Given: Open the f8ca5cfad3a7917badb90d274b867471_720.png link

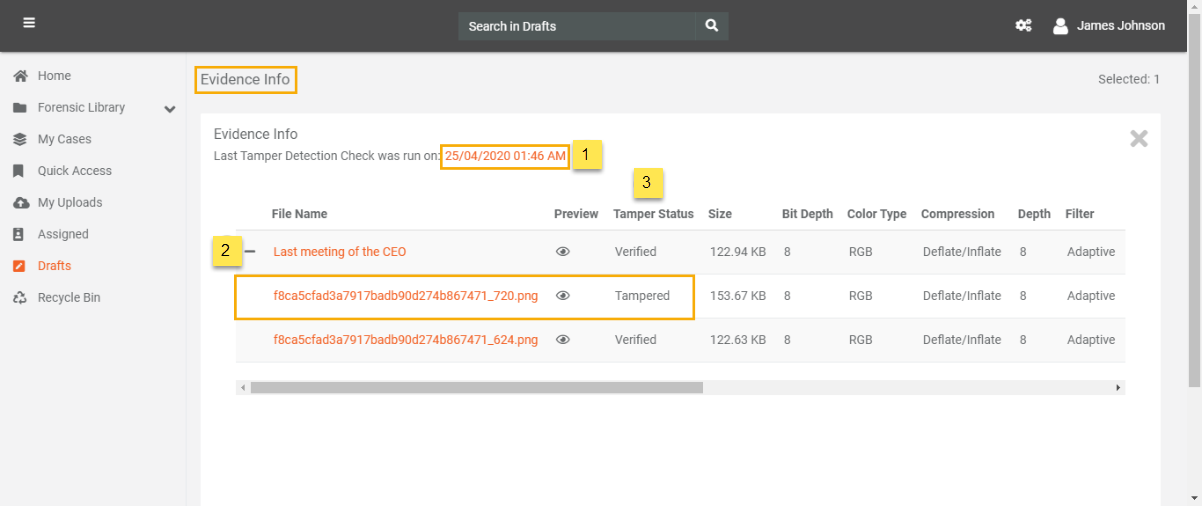Looking at the screenshot, I should point(405,296).
